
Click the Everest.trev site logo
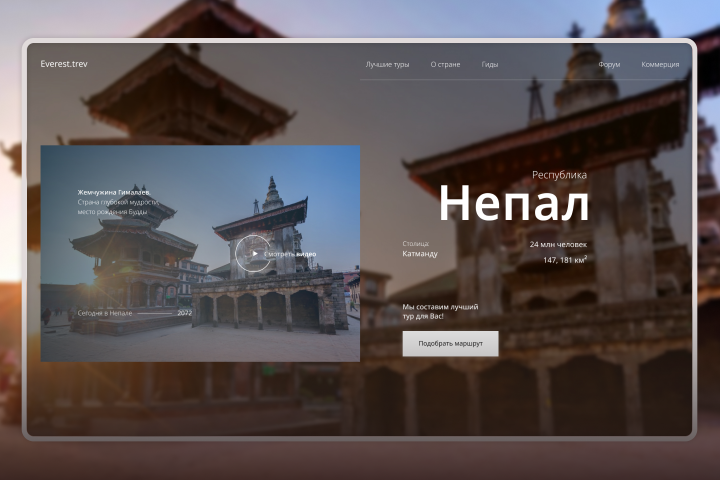(64, 64)
